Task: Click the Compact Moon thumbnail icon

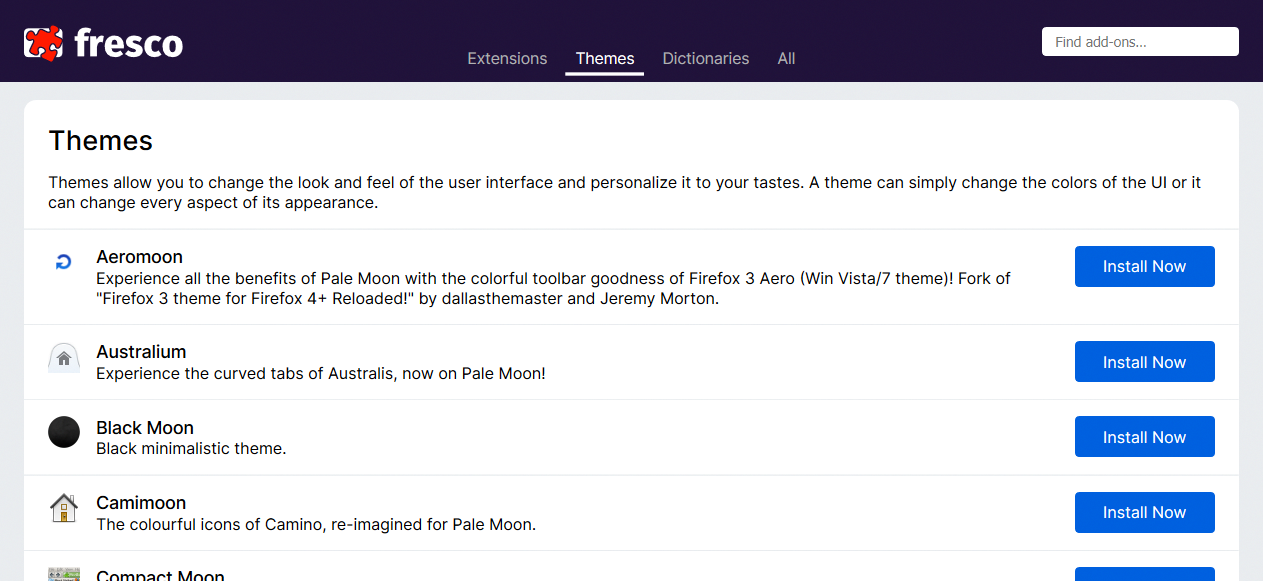Action: (63, 574)
